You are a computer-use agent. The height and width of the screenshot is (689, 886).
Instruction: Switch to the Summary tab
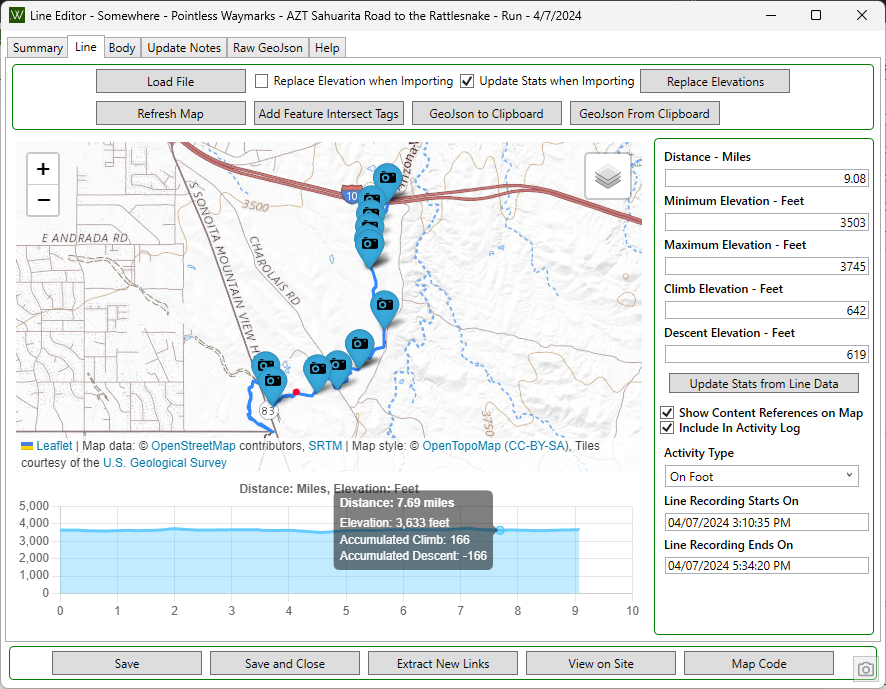click(x=38, y=48)
